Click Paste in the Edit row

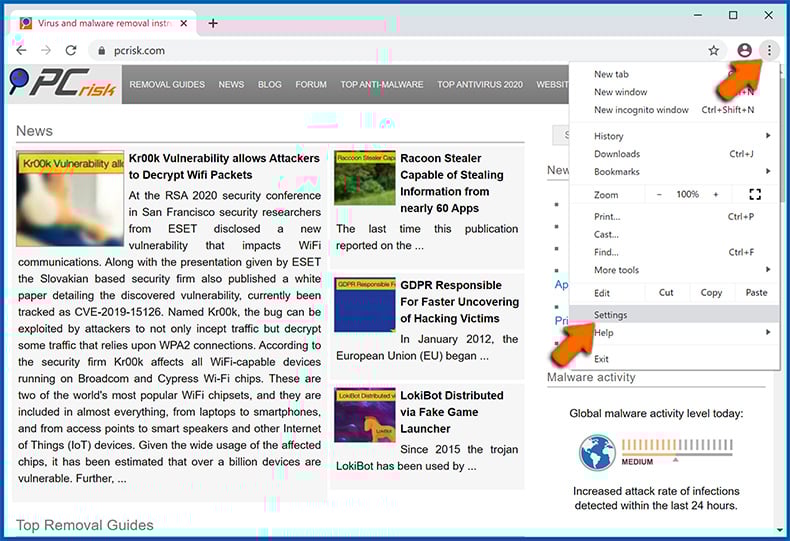click(756, 293)
